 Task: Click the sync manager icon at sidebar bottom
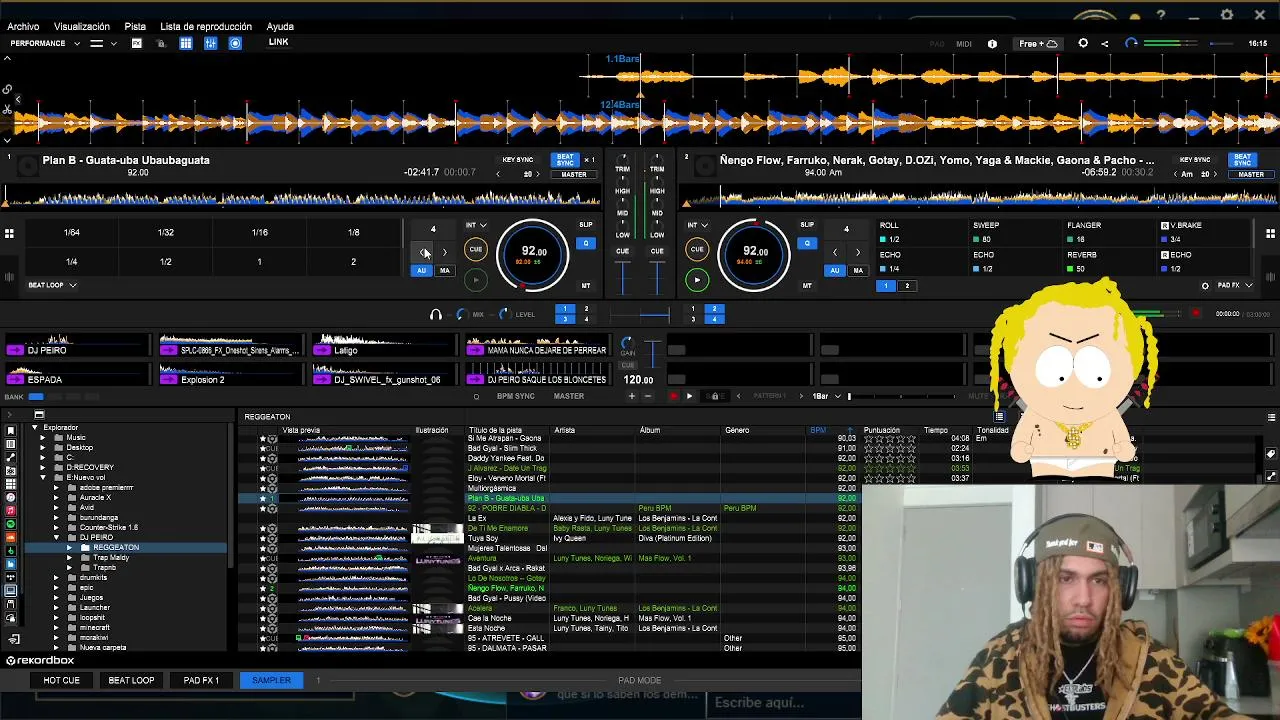tap(14, 639)
